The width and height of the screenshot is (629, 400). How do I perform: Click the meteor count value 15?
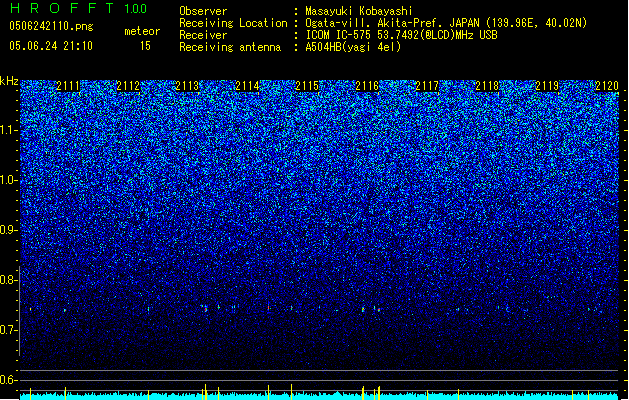145,46
